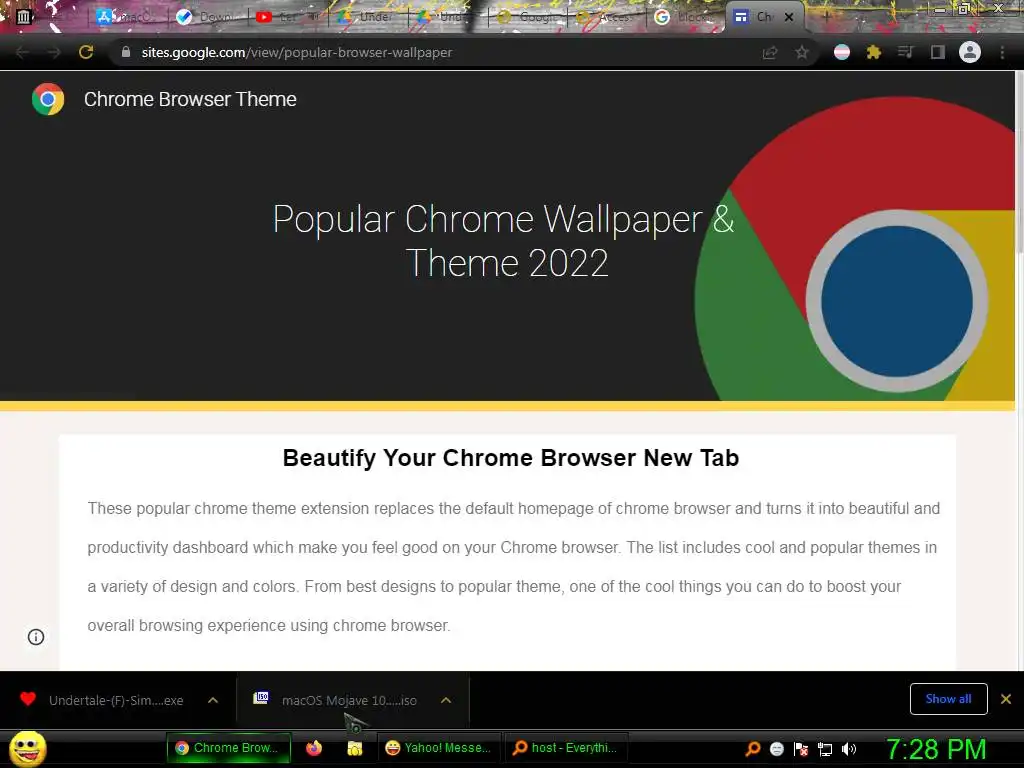The image size is (1024, 768).
Task: Click the pink-white round extension icon
Action: (x=842, y=52)
